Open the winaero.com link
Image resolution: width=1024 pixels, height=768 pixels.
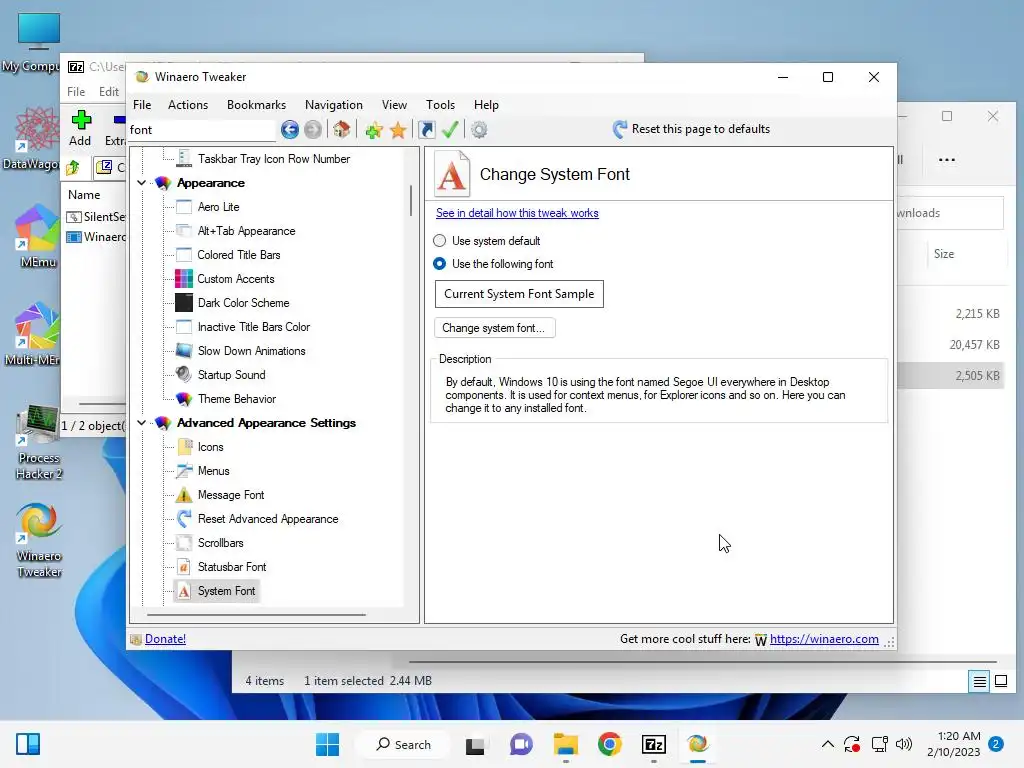click(824, 639)
